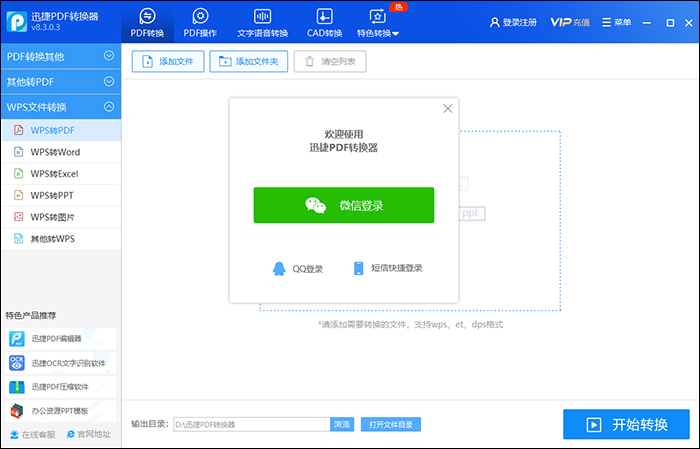
Task: Minimize the converter window
Action: [646, 23]
